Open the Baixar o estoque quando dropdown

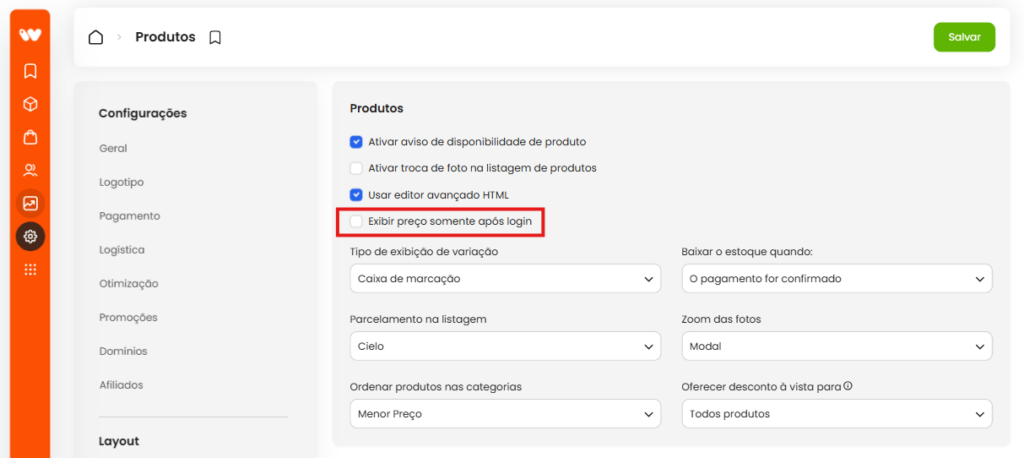pos(837,278)
